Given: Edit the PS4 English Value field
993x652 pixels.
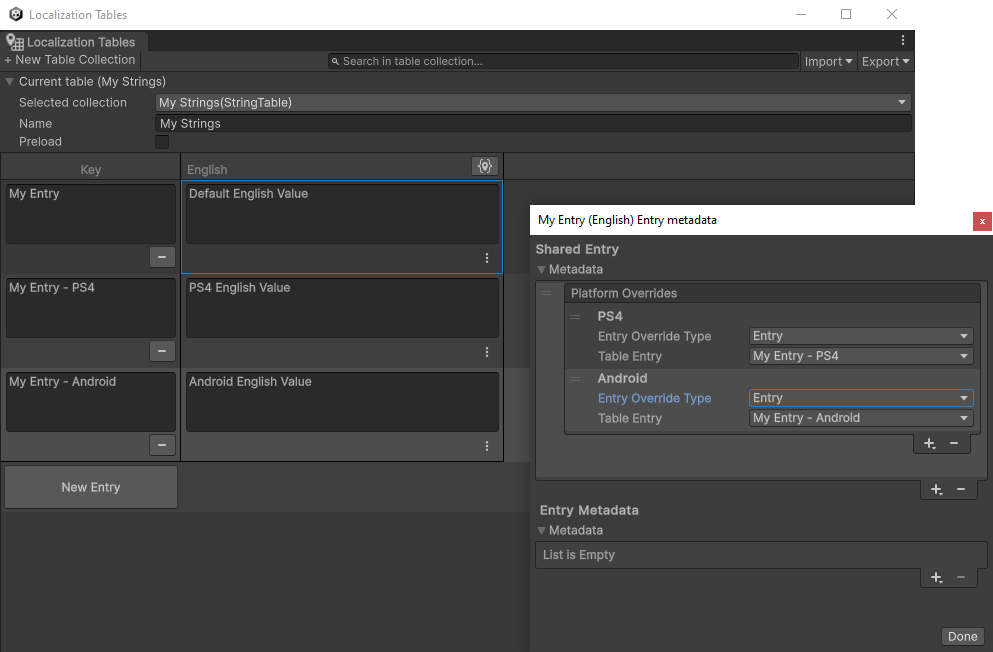Looking at the screenshot, I should [342, 308].
